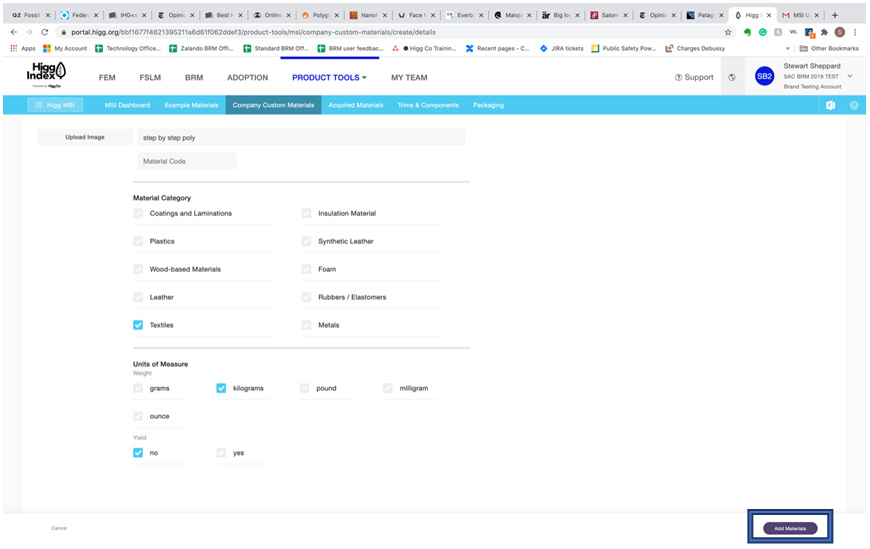
Task: Click the speaker announcements icon in blue bar
Action: tap(831, 105)
